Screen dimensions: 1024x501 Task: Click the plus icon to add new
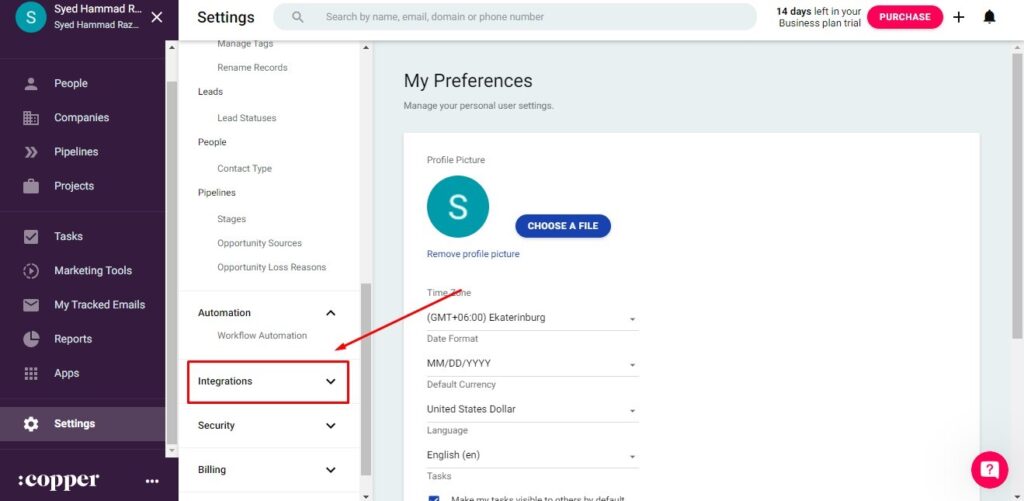959,18
